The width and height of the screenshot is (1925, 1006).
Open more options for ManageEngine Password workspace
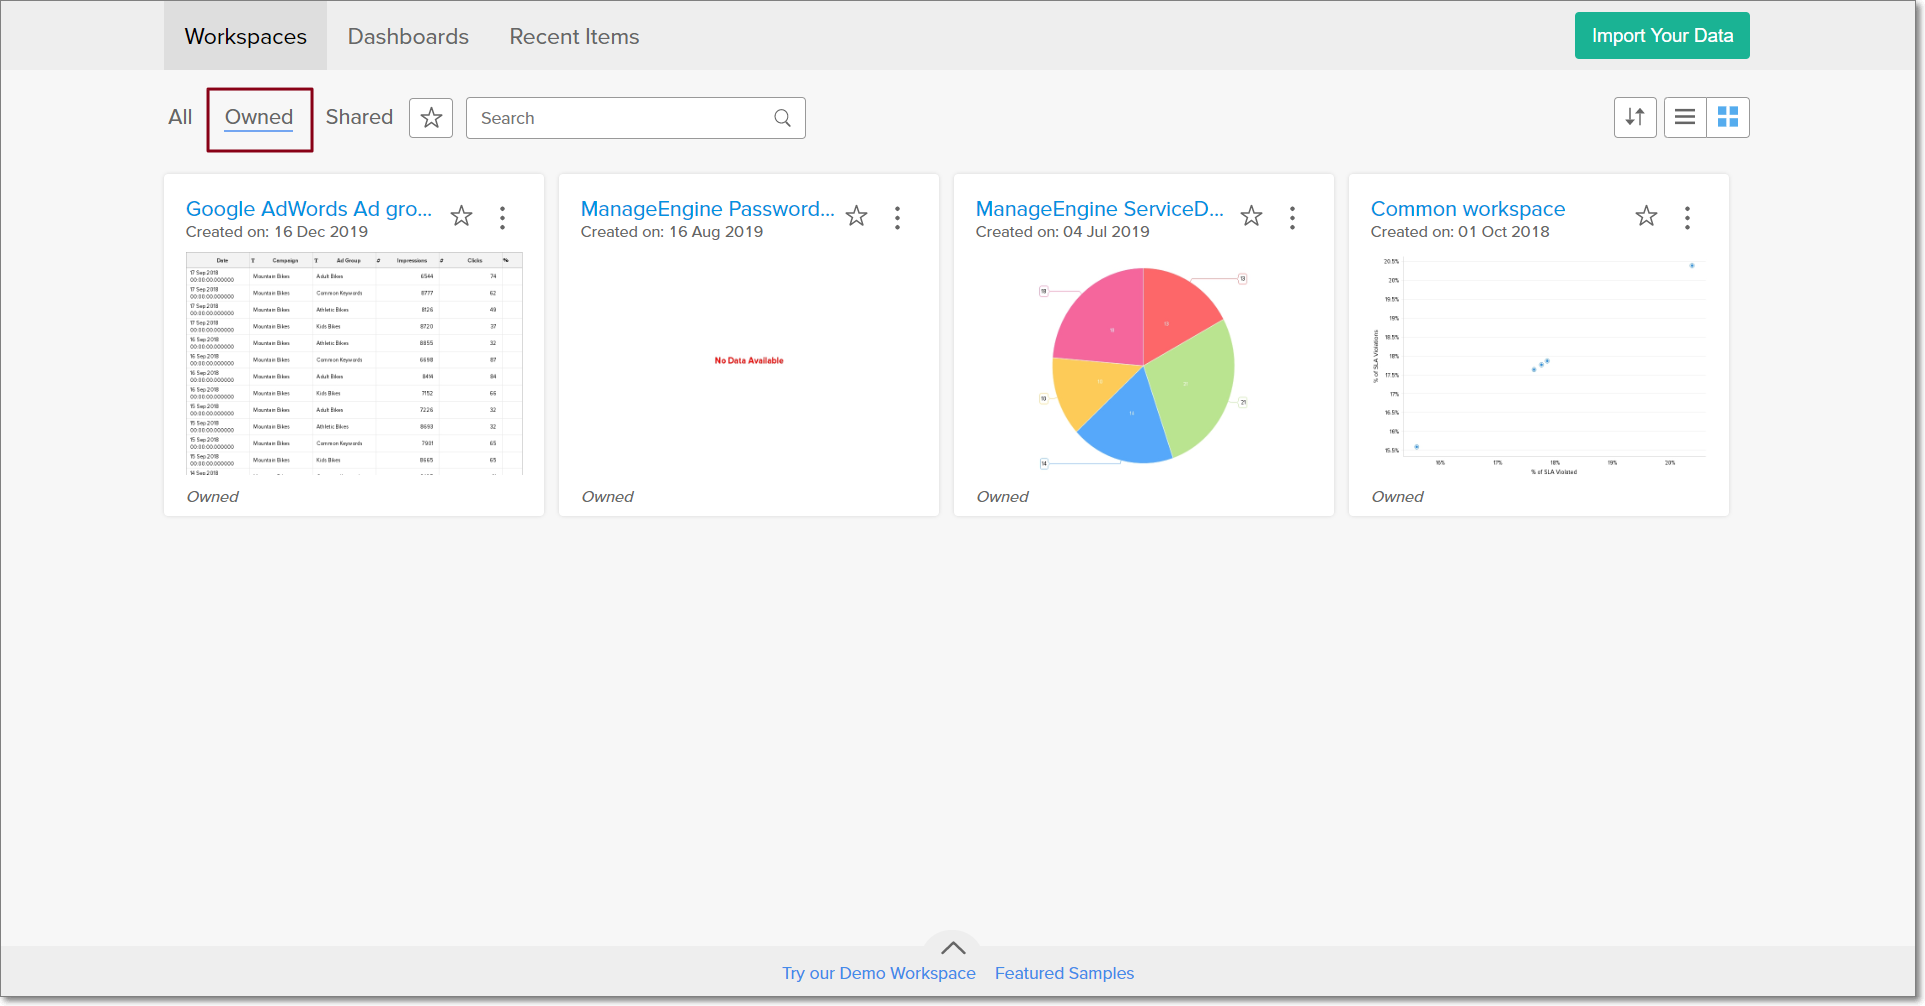click(897, 218)
